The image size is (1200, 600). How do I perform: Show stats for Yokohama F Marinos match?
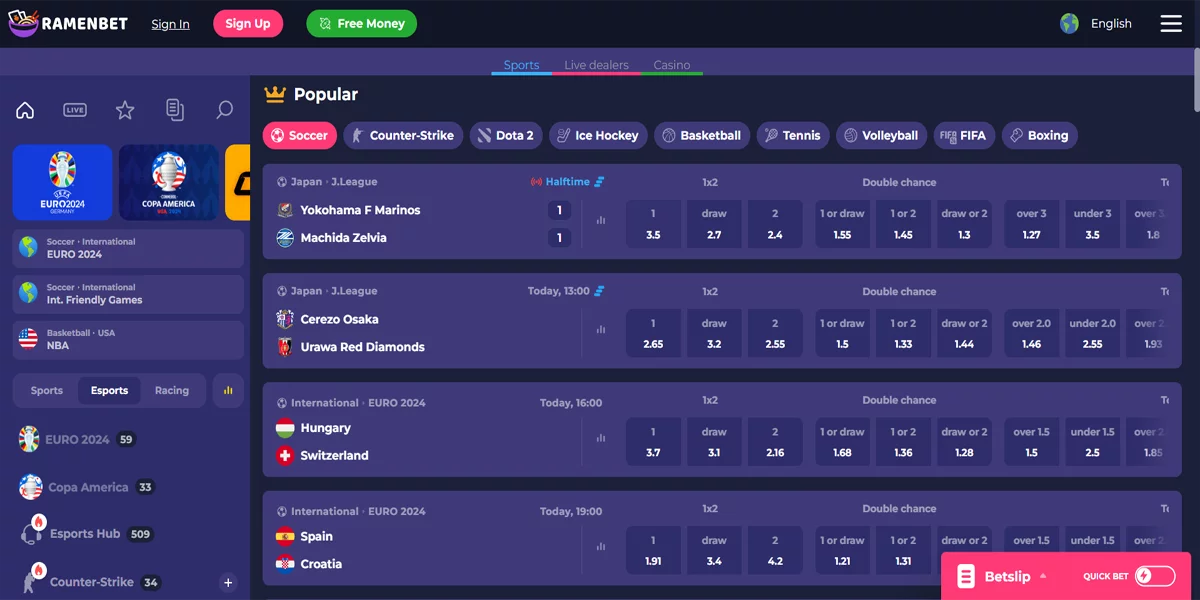(x=601, y=220)
